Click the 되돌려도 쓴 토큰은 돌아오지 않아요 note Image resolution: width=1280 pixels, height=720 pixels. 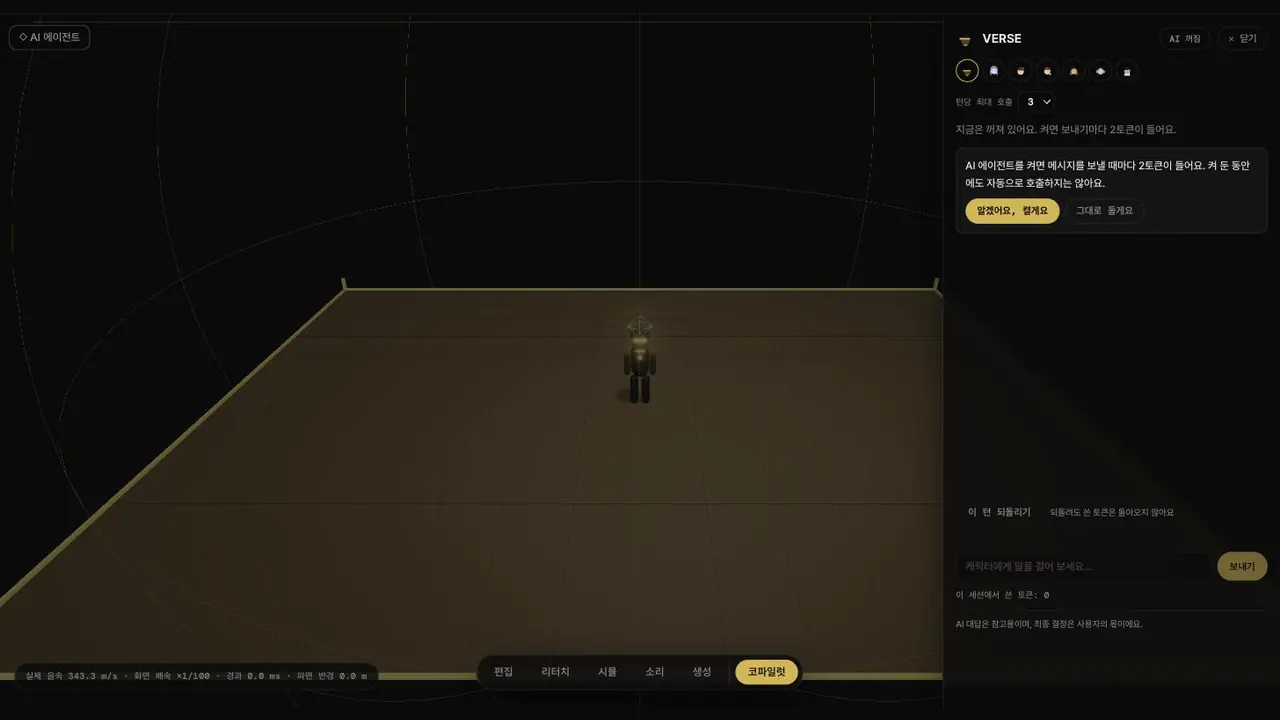1112,512
